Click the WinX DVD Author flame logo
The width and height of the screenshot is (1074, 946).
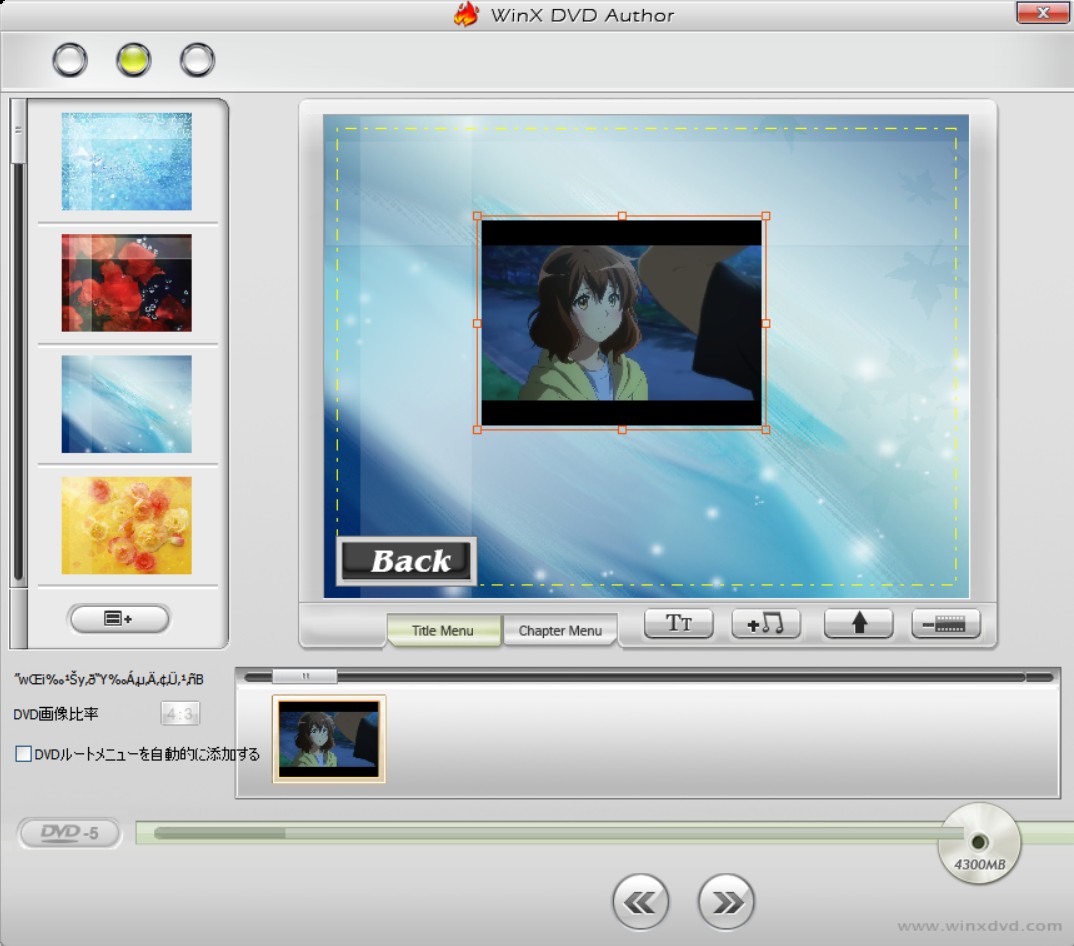(466, 14)
